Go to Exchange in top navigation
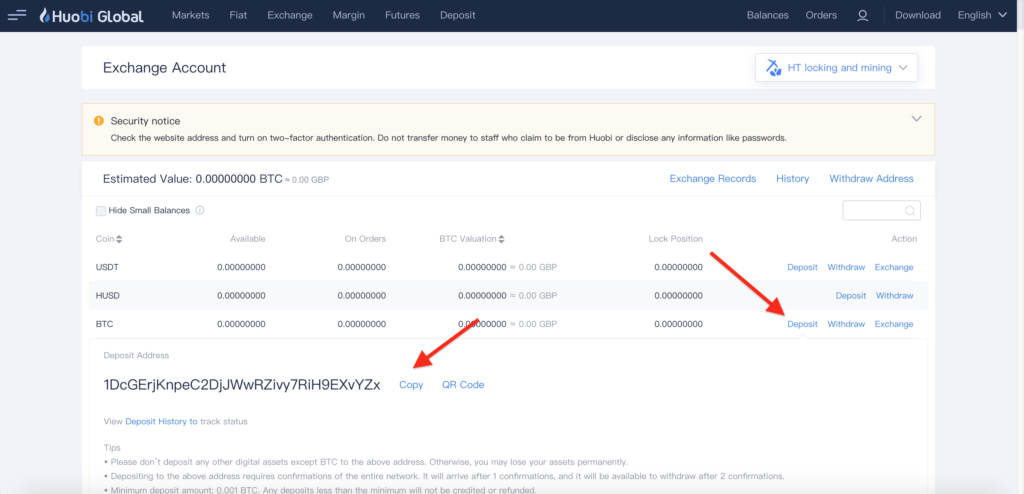Screen dimensions: 1024x494 [x=290, y=15]
